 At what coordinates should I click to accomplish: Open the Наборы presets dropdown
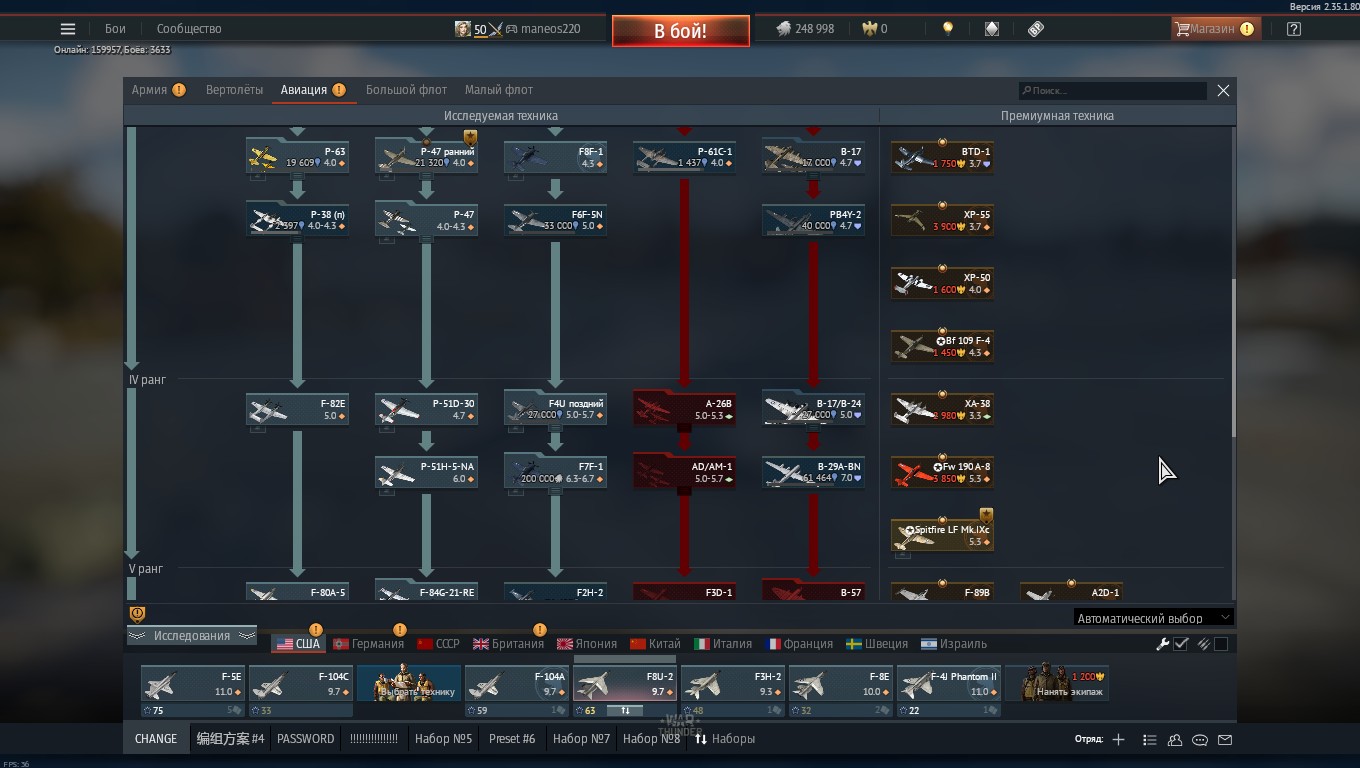coord(725,739)
